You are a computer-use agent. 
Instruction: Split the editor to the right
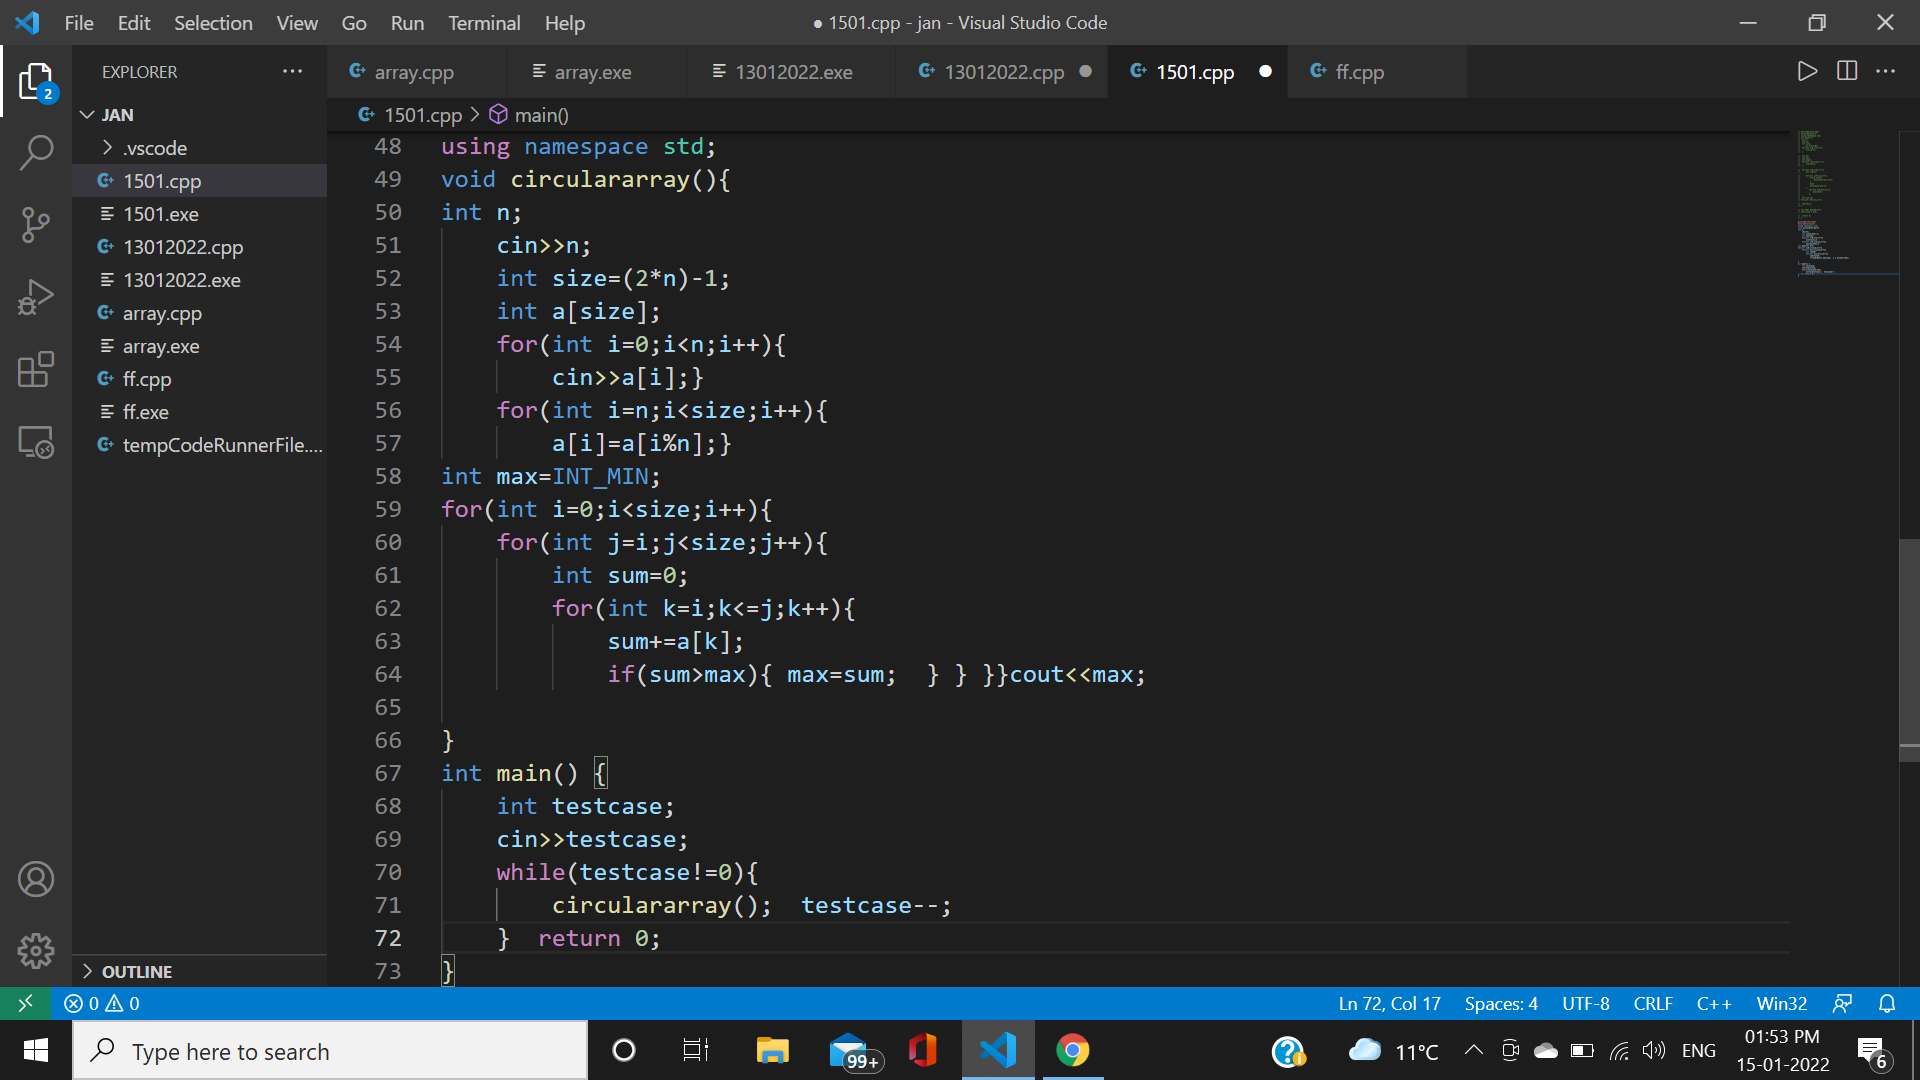(x=1846, y=72)
